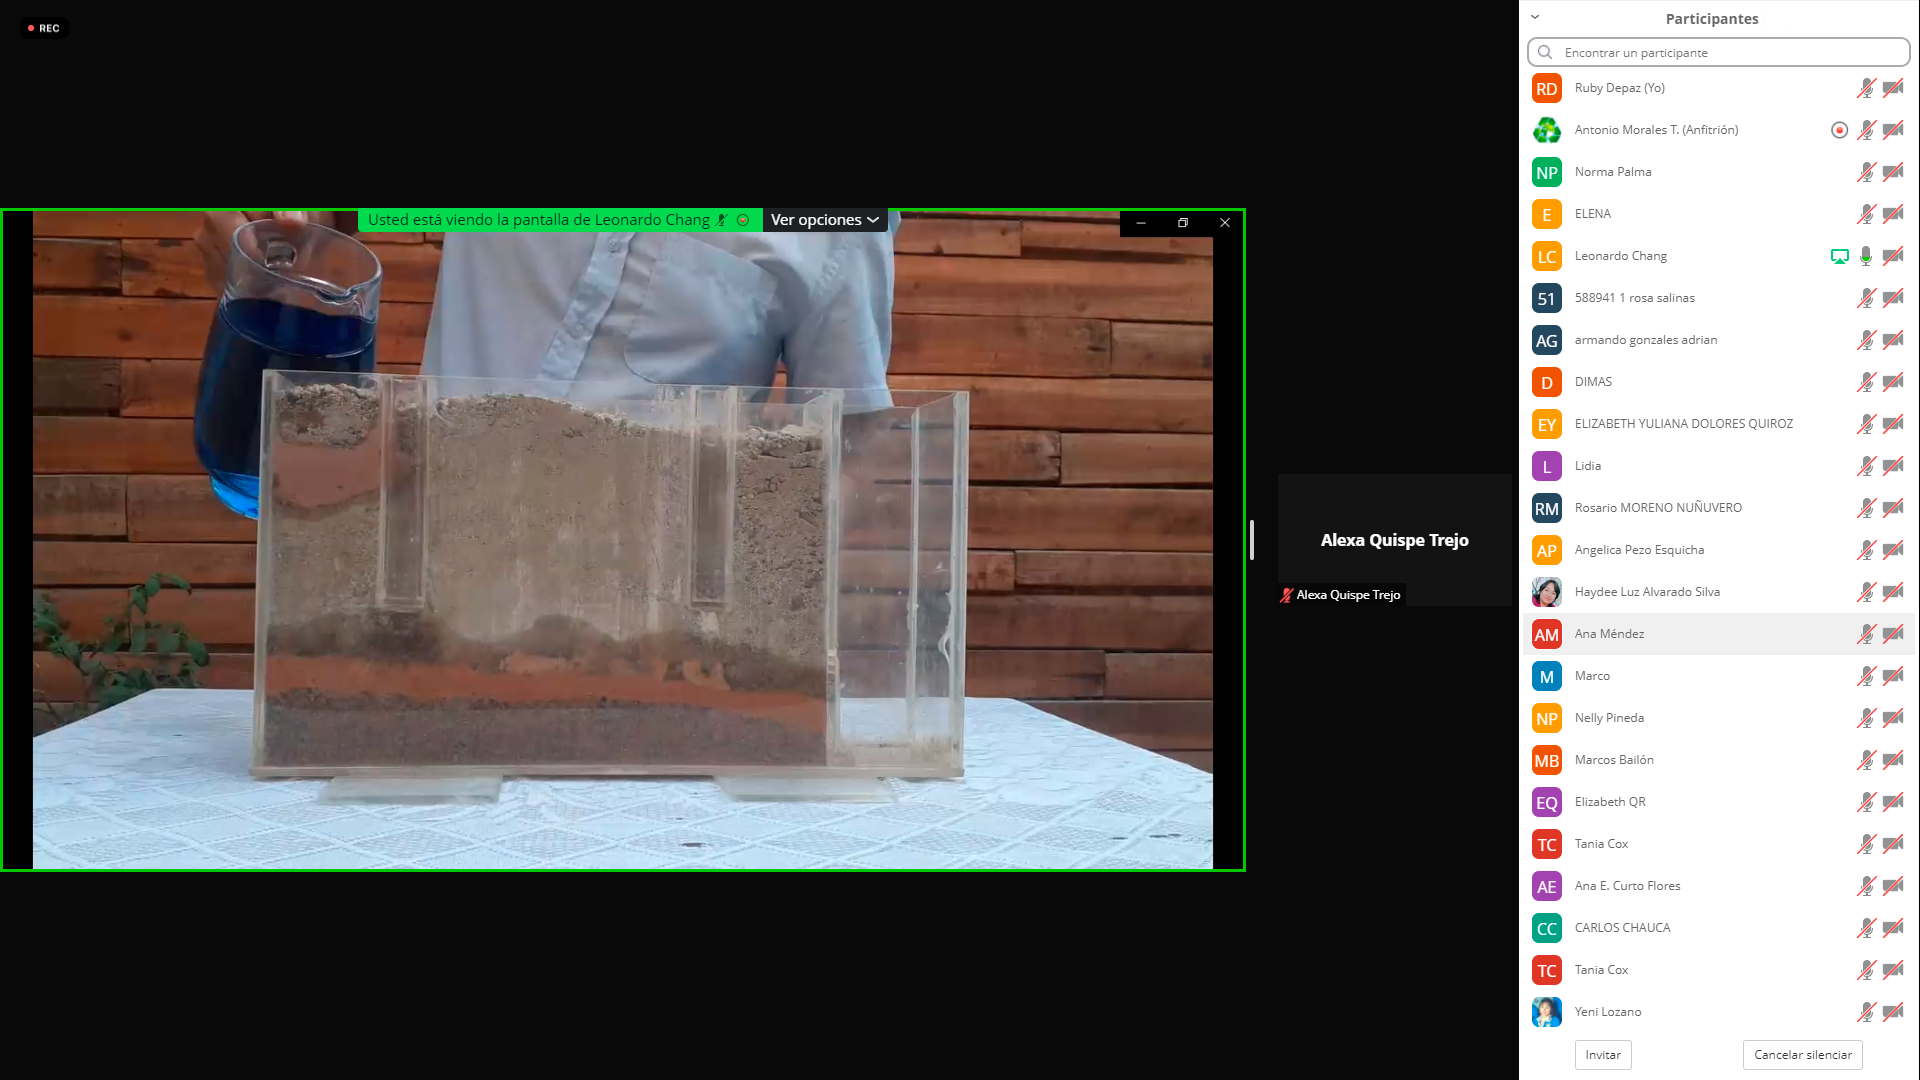Click Lidia camera-off icon
Screen dimensions: 1920x1080
[1893, 466]
